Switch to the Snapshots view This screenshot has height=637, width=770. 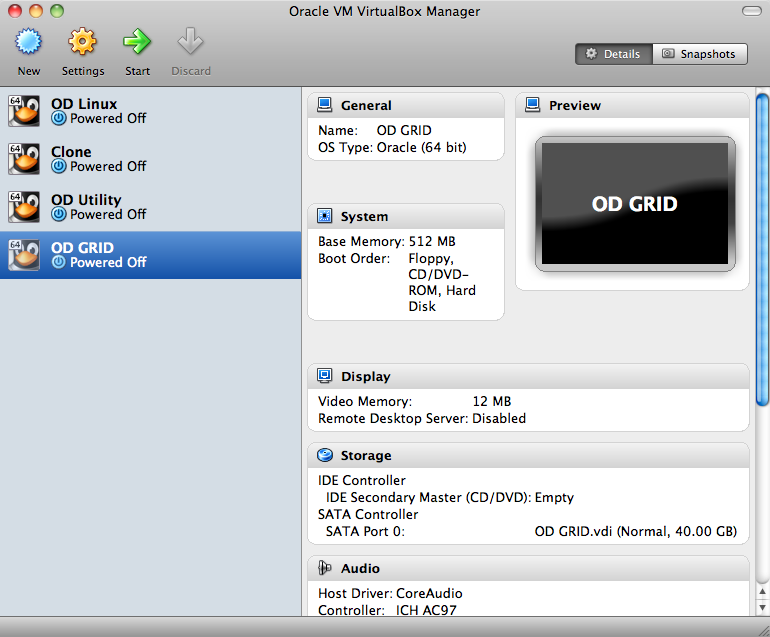700,54
